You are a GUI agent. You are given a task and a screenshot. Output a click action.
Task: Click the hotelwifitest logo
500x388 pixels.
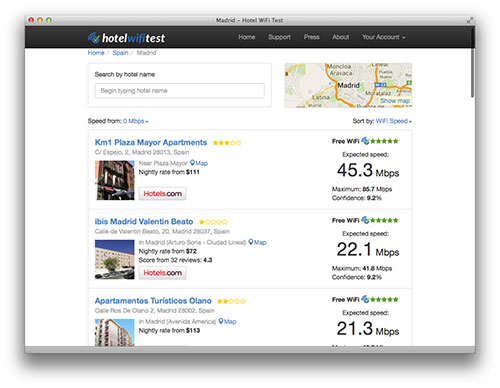[126, 38]
